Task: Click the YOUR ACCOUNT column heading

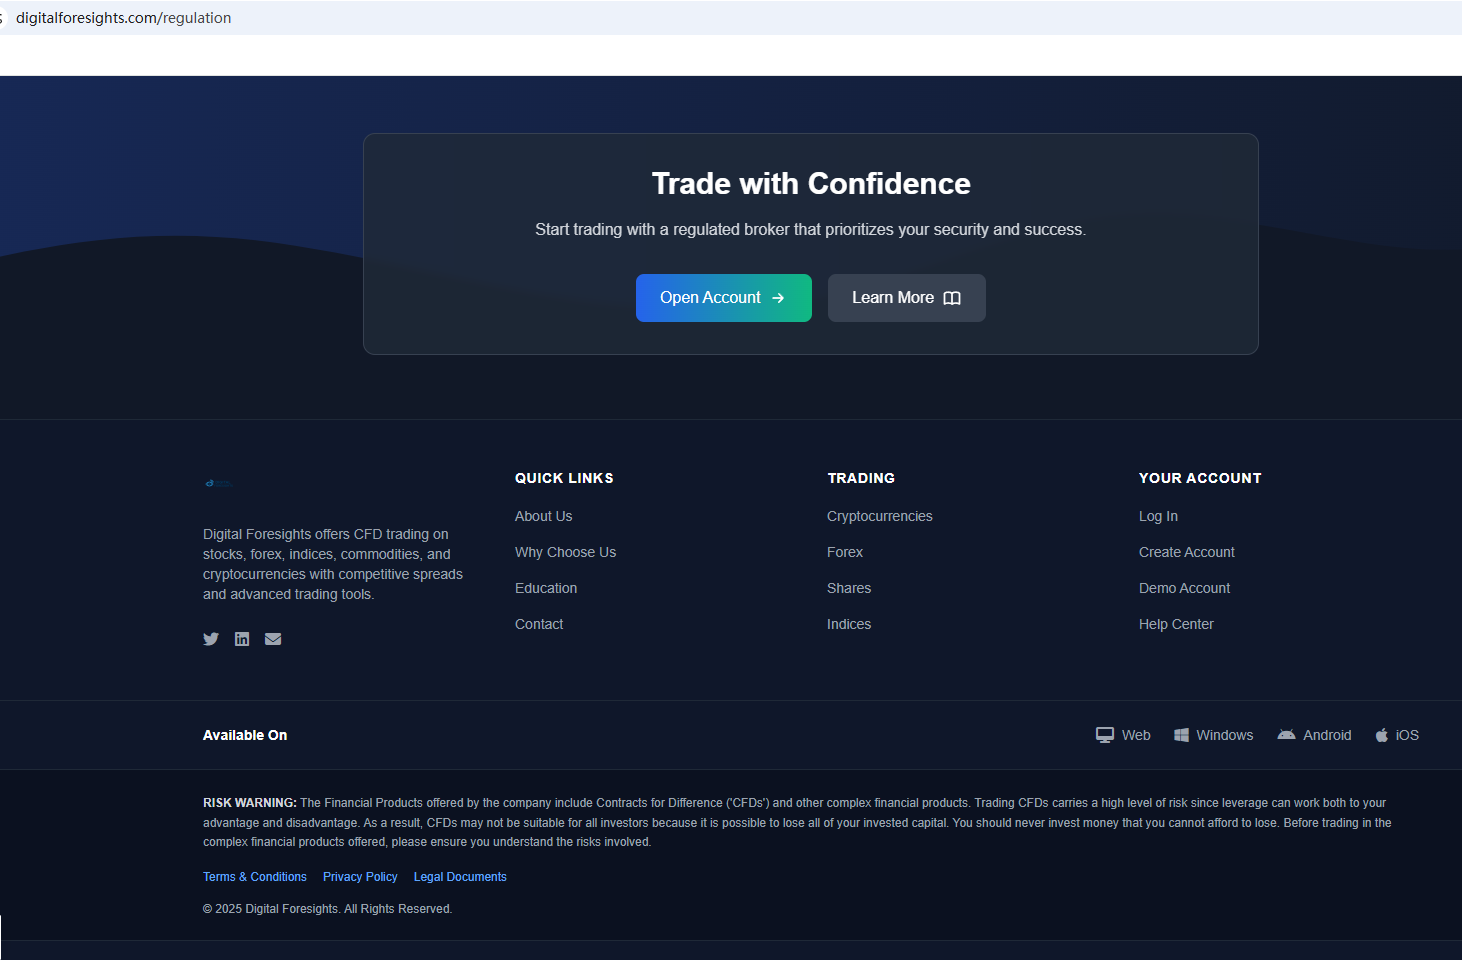Action: click(x=1200, y=478)
